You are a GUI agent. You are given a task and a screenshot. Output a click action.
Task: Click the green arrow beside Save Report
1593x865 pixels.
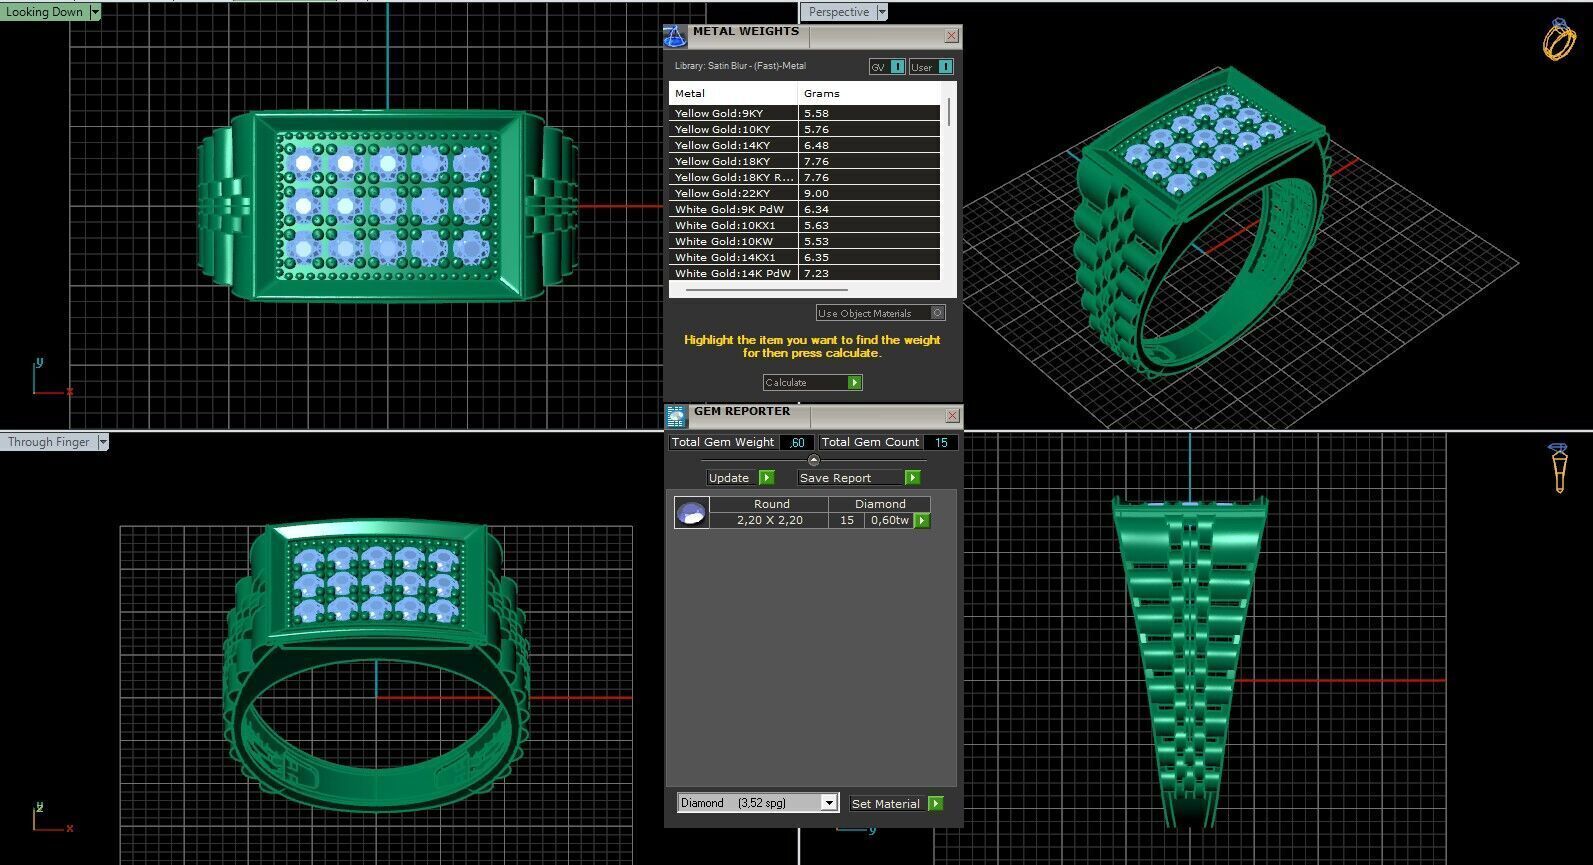coord(912,477)
